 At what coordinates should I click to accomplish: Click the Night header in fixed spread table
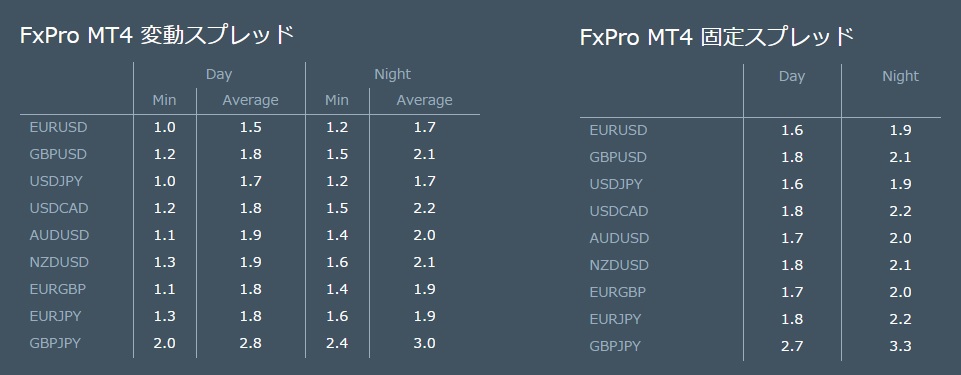coord(900,77)
